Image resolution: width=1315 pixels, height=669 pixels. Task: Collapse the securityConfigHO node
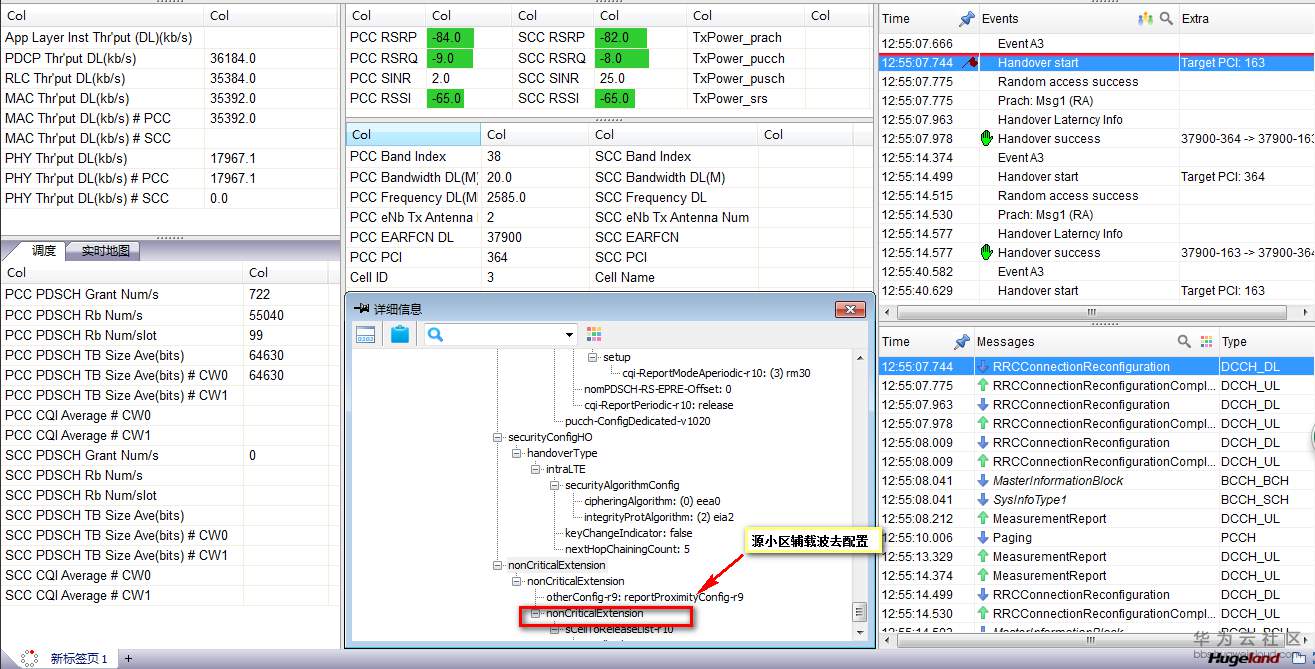click(x=498, y=437)
